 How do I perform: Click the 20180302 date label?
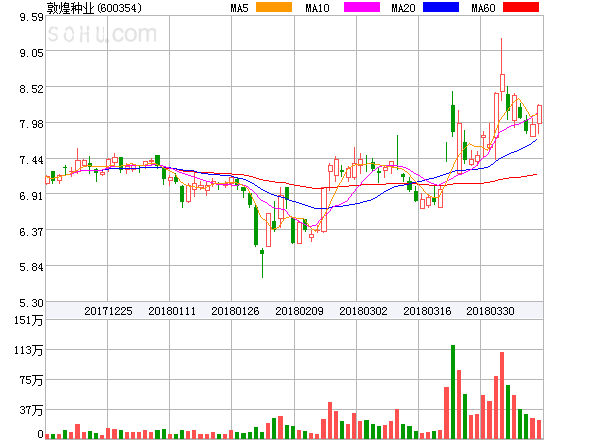(363, 311)
